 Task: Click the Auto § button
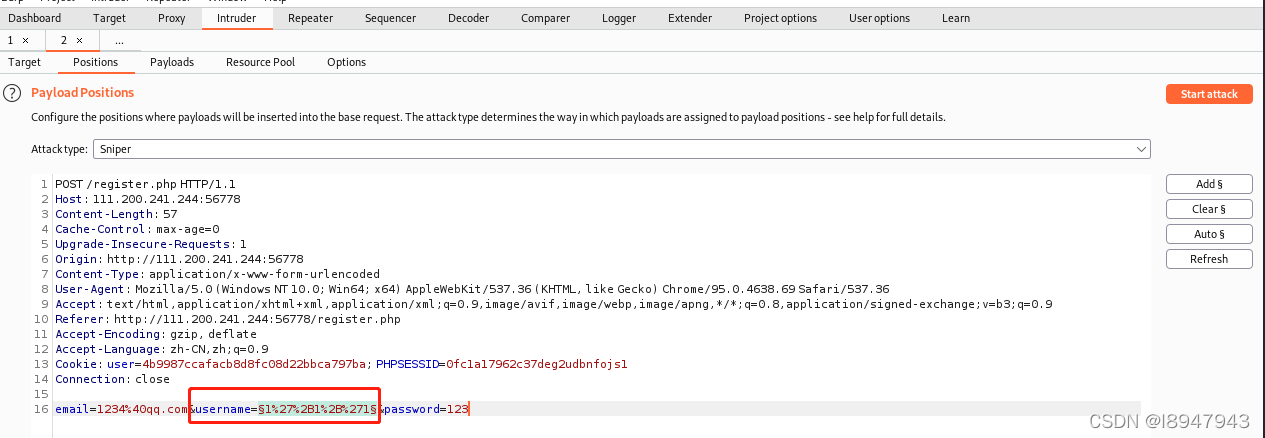click(x=1209, y=234)
